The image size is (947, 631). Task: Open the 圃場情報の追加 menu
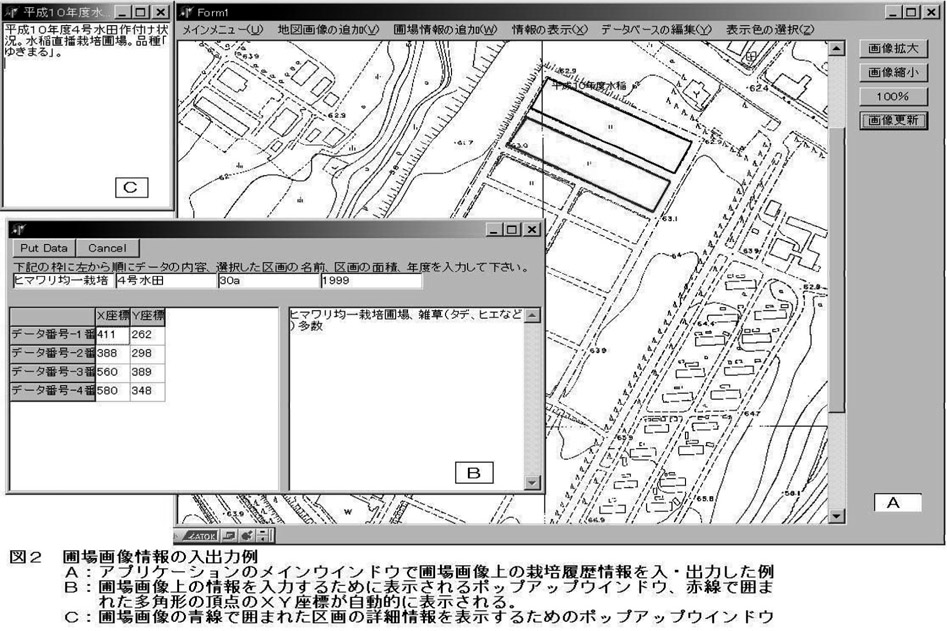(x=445, y=30)
